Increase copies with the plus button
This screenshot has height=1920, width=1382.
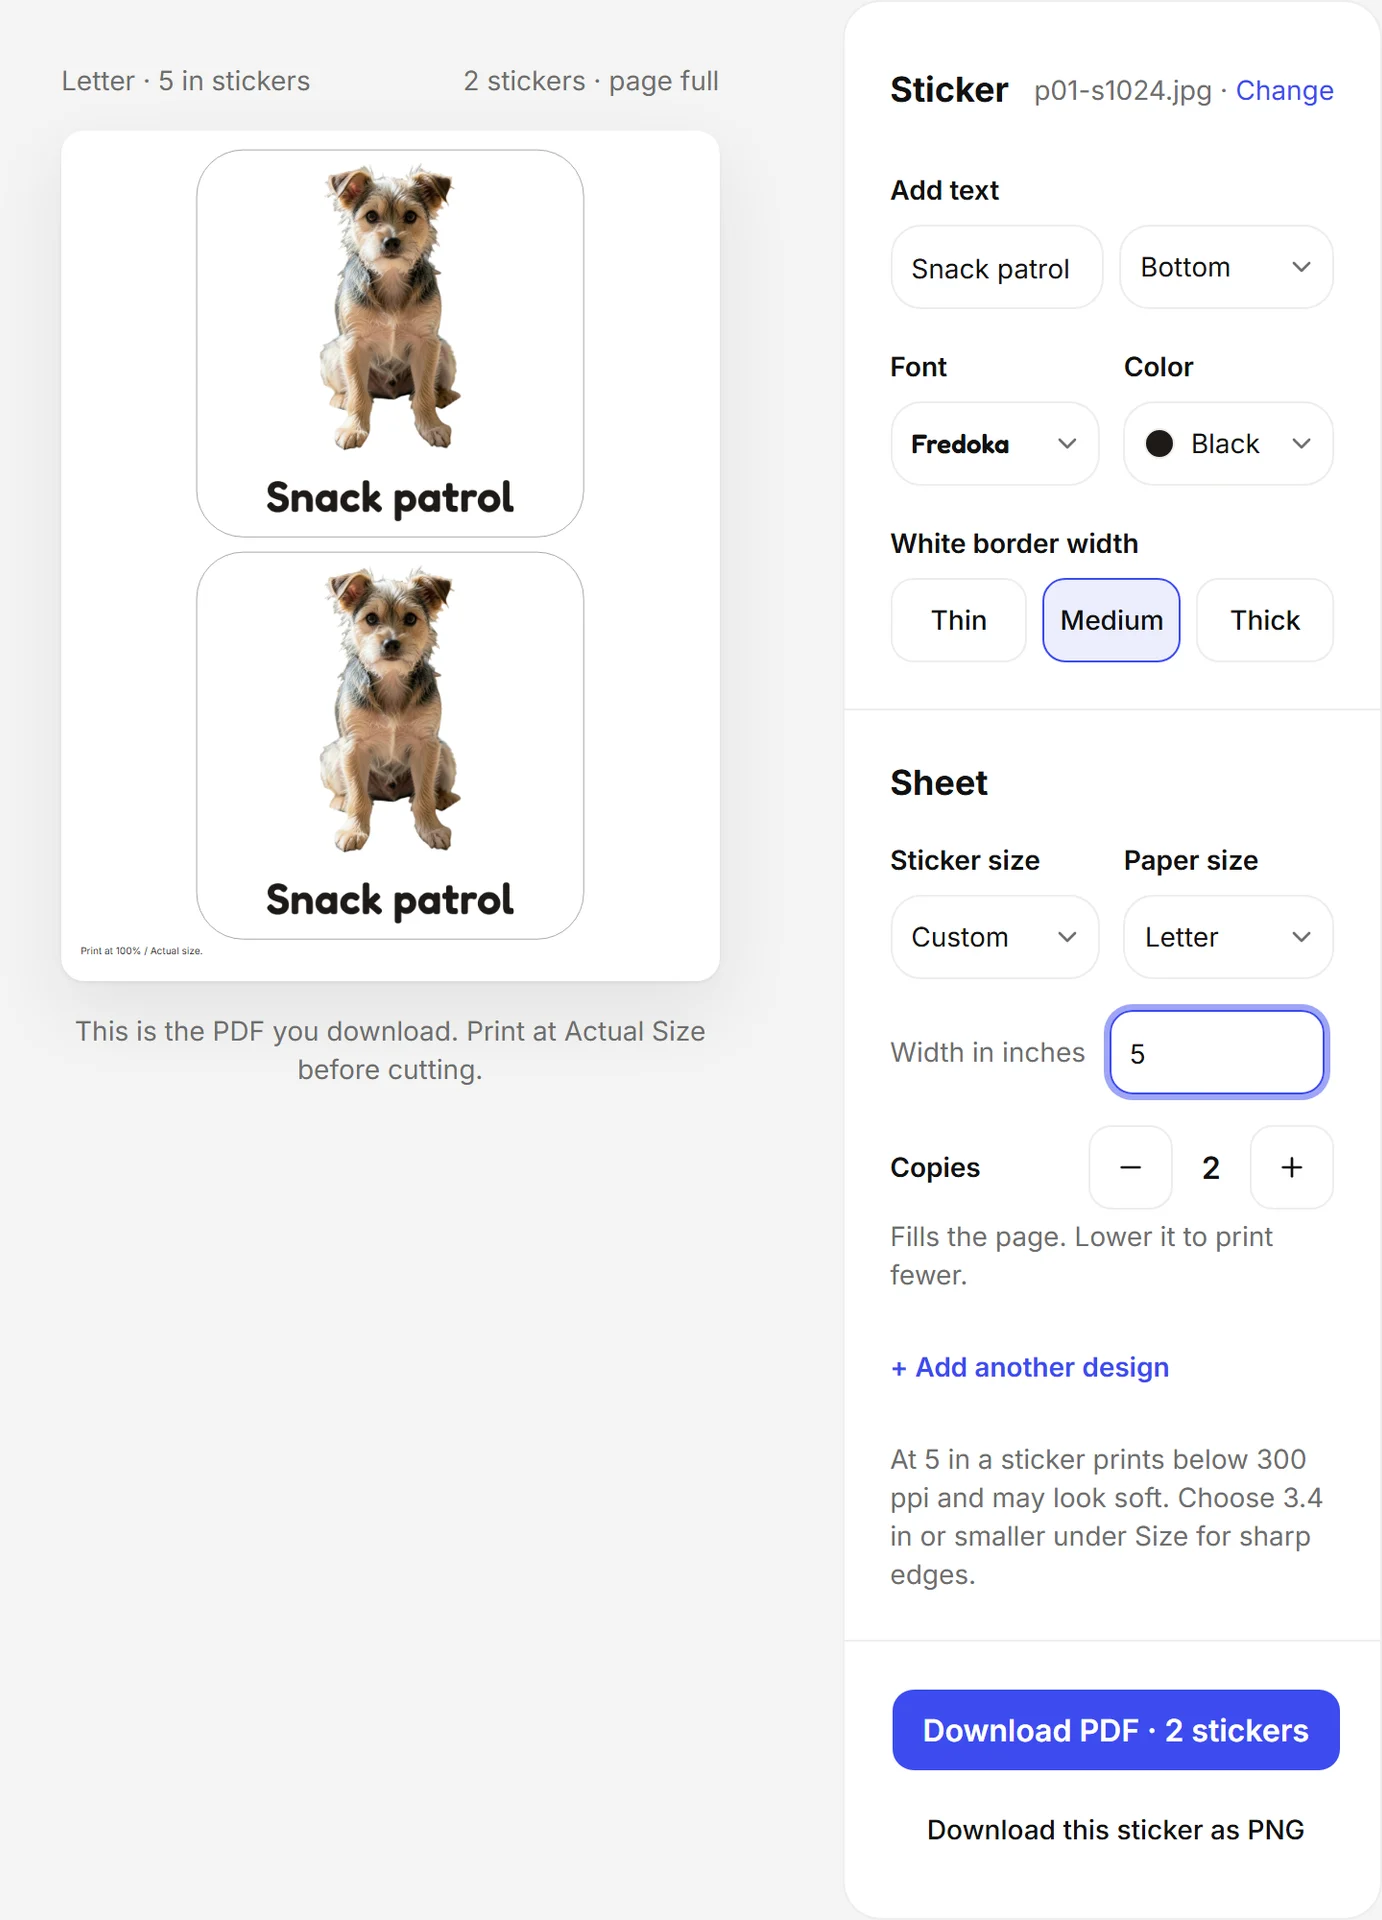1291,1167
